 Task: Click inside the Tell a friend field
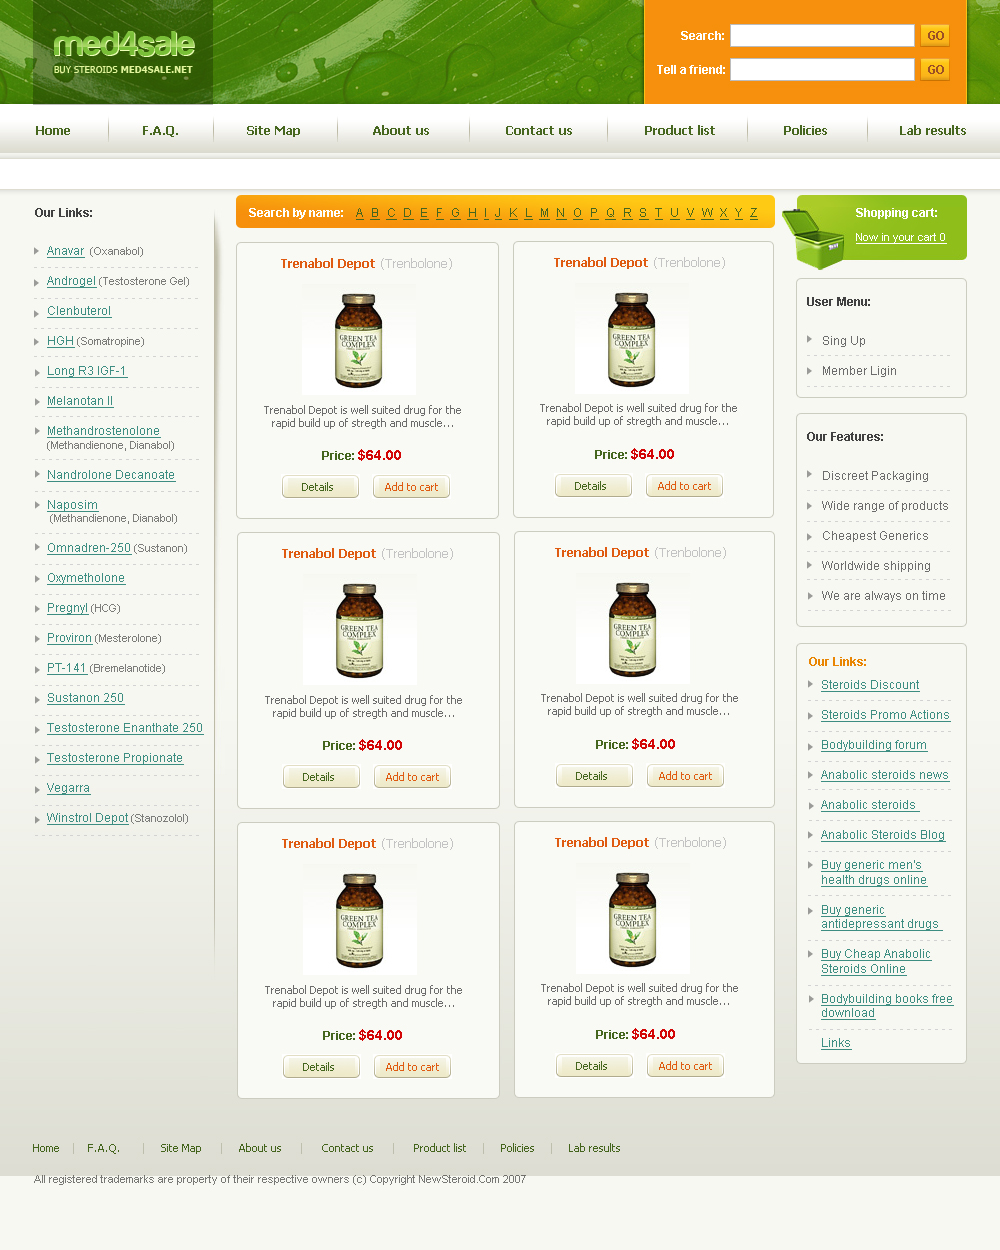click(x=822, y=70)
